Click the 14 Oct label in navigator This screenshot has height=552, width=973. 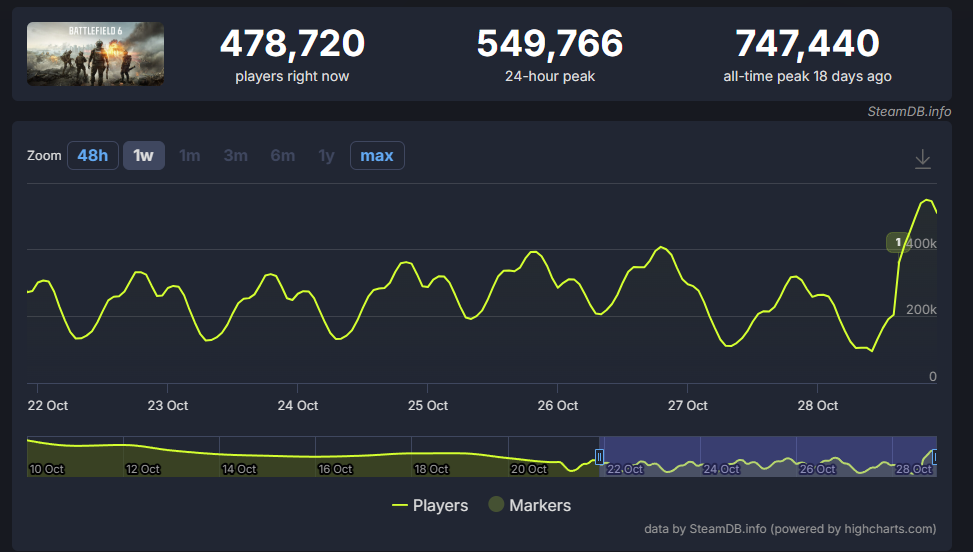pos(239,469)
